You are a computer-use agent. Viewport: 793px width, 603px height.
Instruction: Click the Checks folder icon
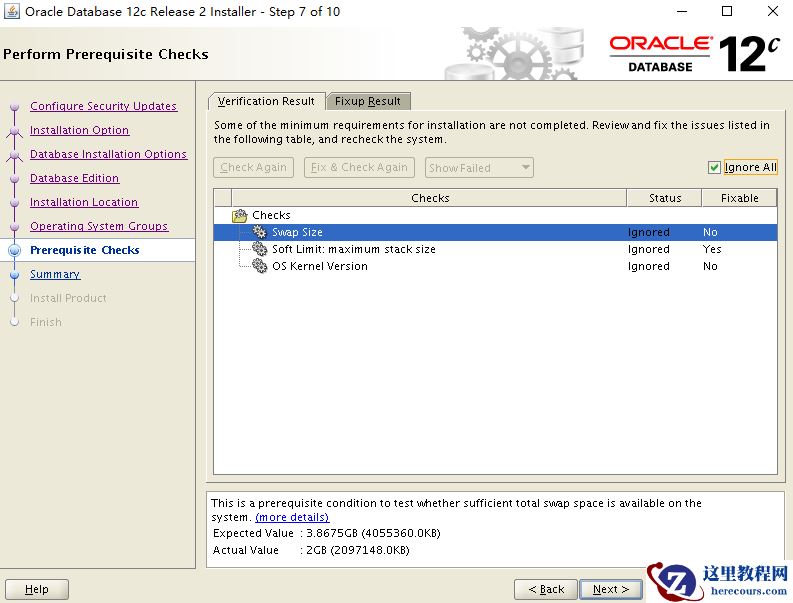[240, 216]
